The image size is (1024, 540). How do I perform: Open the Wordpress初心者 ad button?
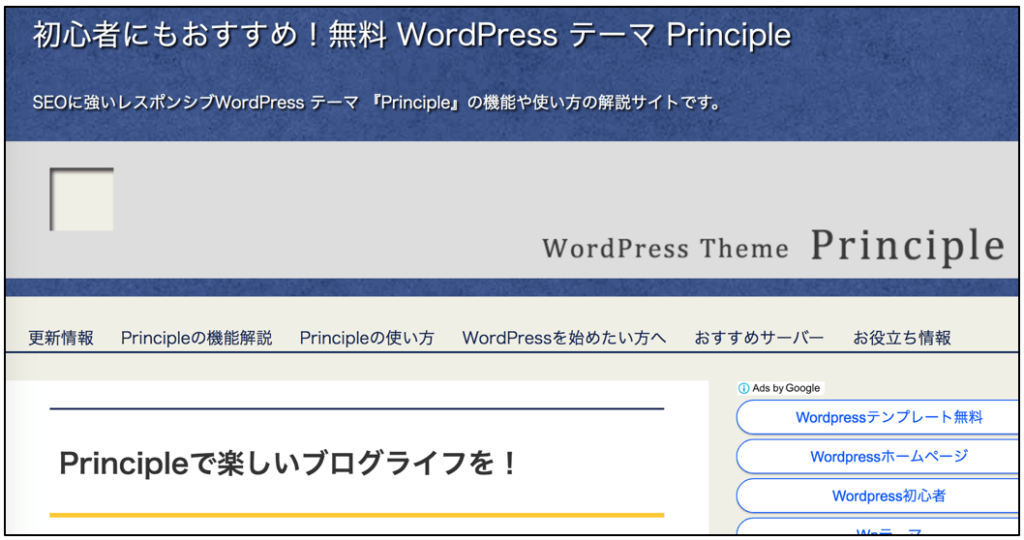pos(877,496)
